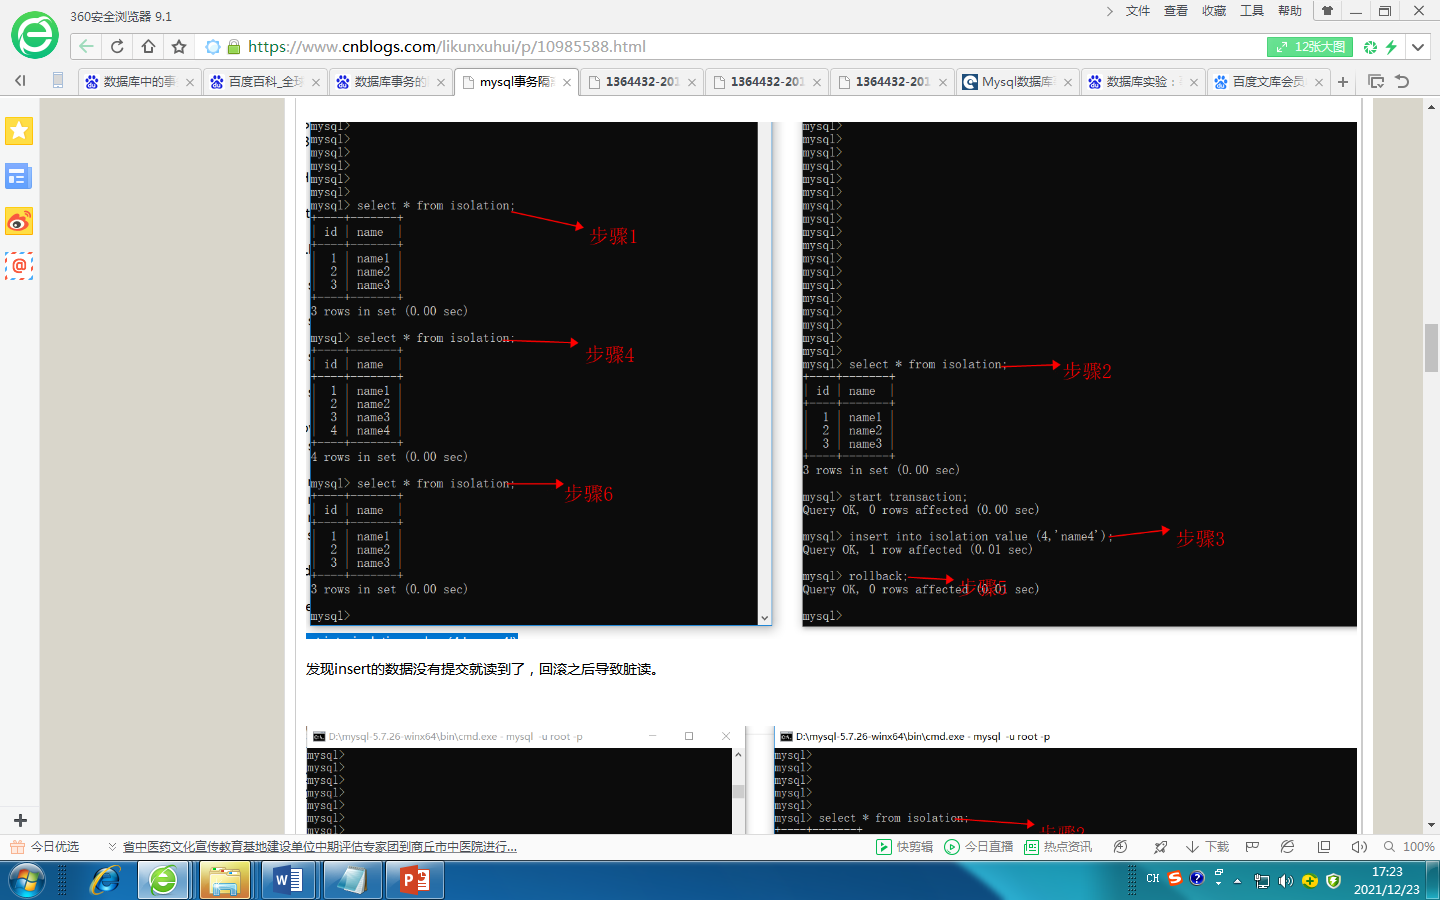Switch to the 百度文库会员 tab

tap(1267, 82)
